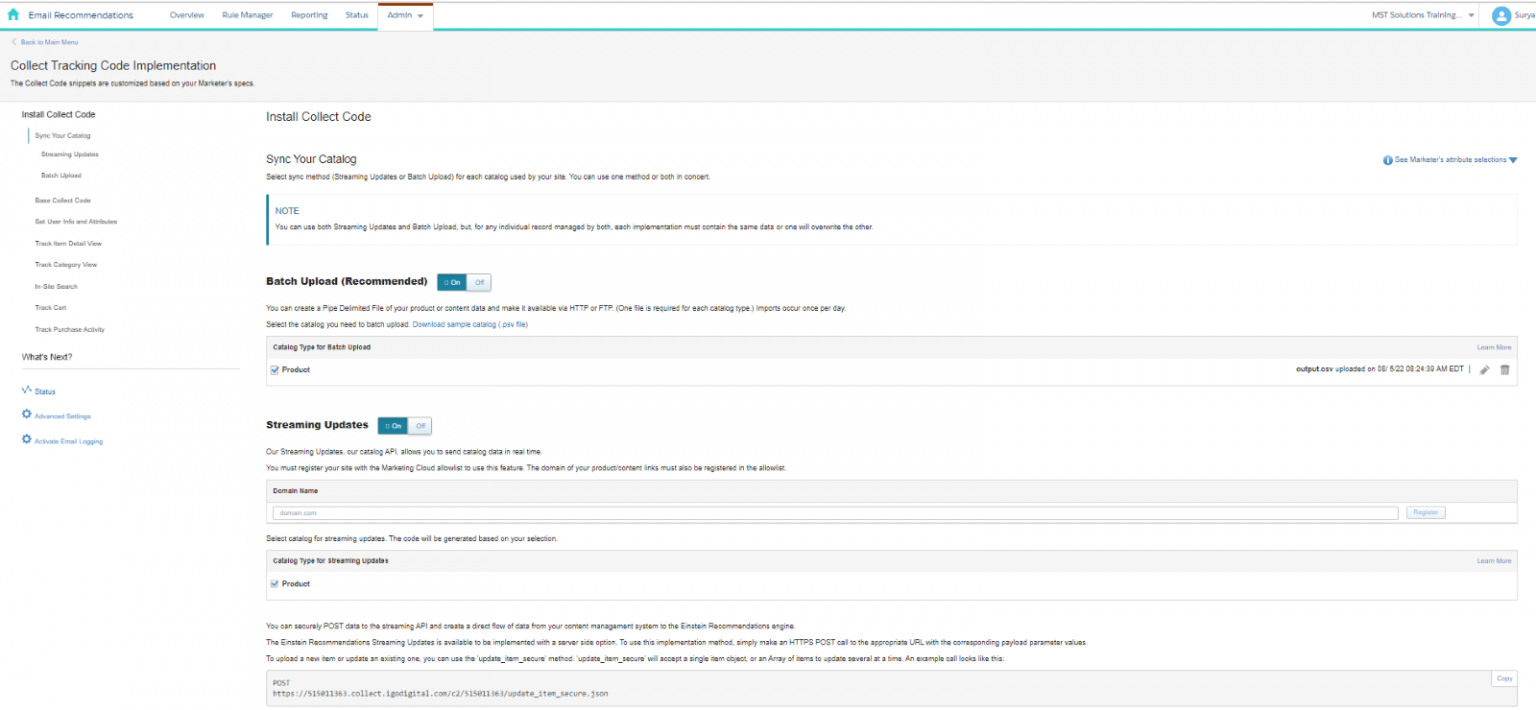Delete uploaded catalog with trash icon
The height and width of the screenshot is (710, 1536).
pyautogui.click(x=1504, y=370)
